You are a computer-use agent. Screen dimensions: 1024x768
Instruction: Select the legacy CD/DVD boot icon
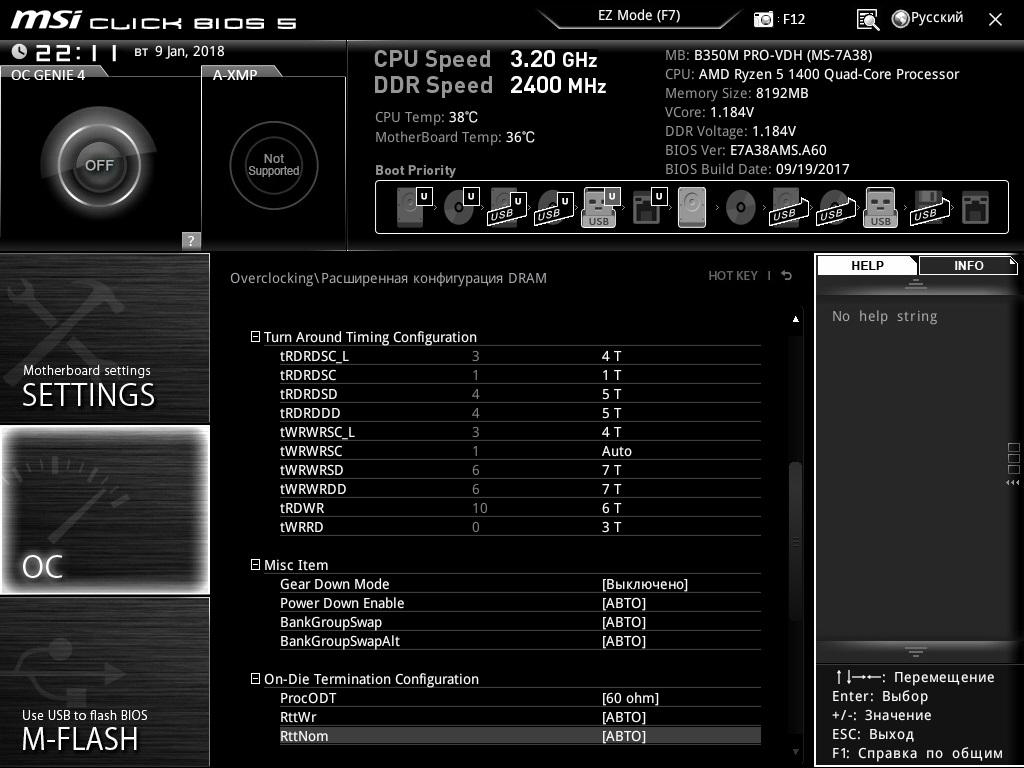[x=740, y=207]
